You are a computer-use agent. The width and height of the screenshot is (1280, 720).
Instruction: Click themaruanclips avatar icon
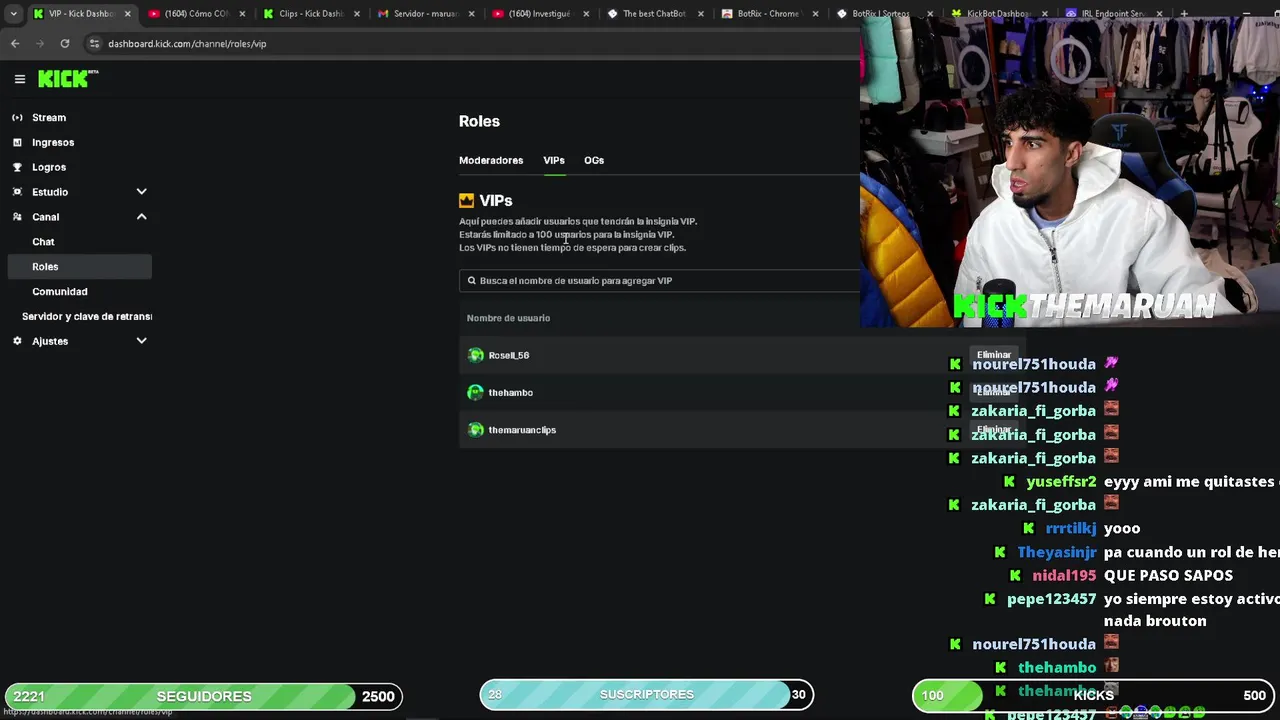476,430
